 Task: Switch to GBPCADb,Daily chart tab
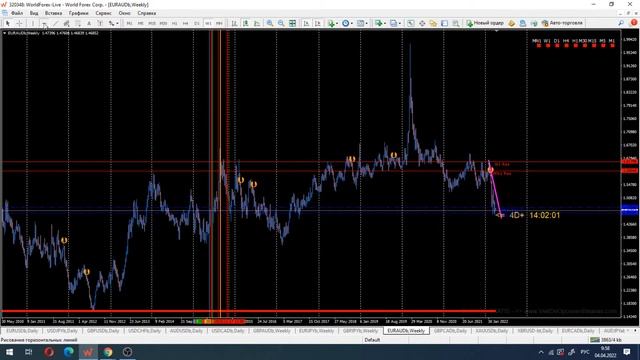[450, 331]
